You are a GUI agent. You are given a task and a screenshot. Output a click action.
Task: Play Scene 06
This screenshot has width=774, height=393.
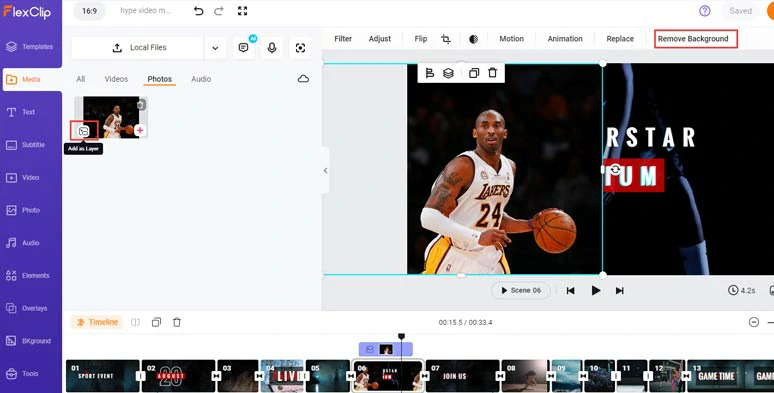point(521,290)
